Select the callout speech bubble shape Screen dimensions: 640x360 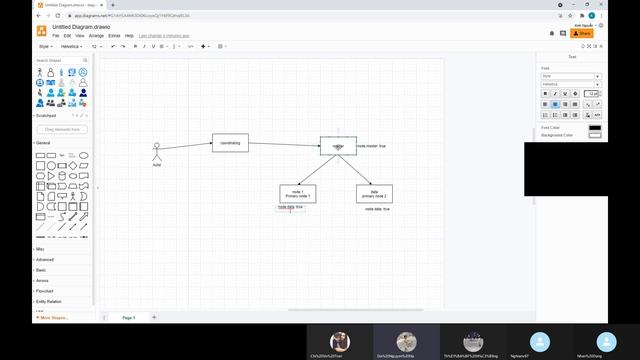tap(62, 196)
